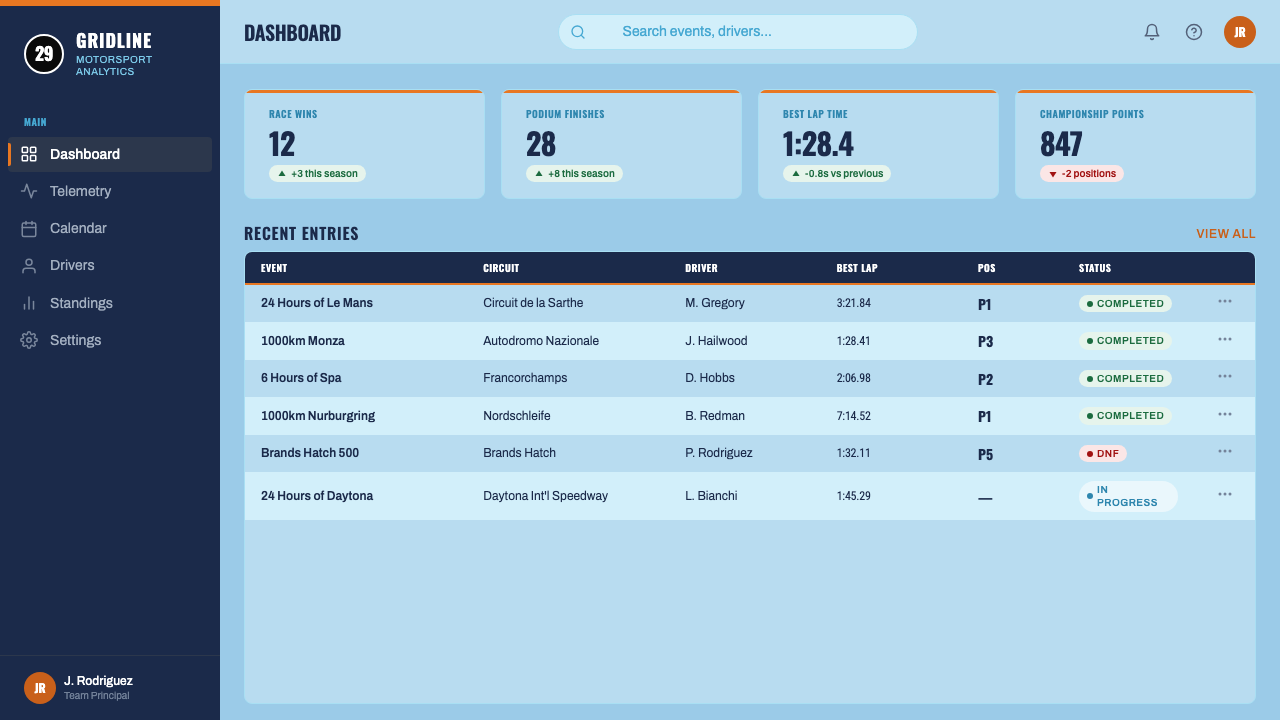Open Telemetry from the sidebar
This screenshot has width=1280, height=720.
point(110,191)
